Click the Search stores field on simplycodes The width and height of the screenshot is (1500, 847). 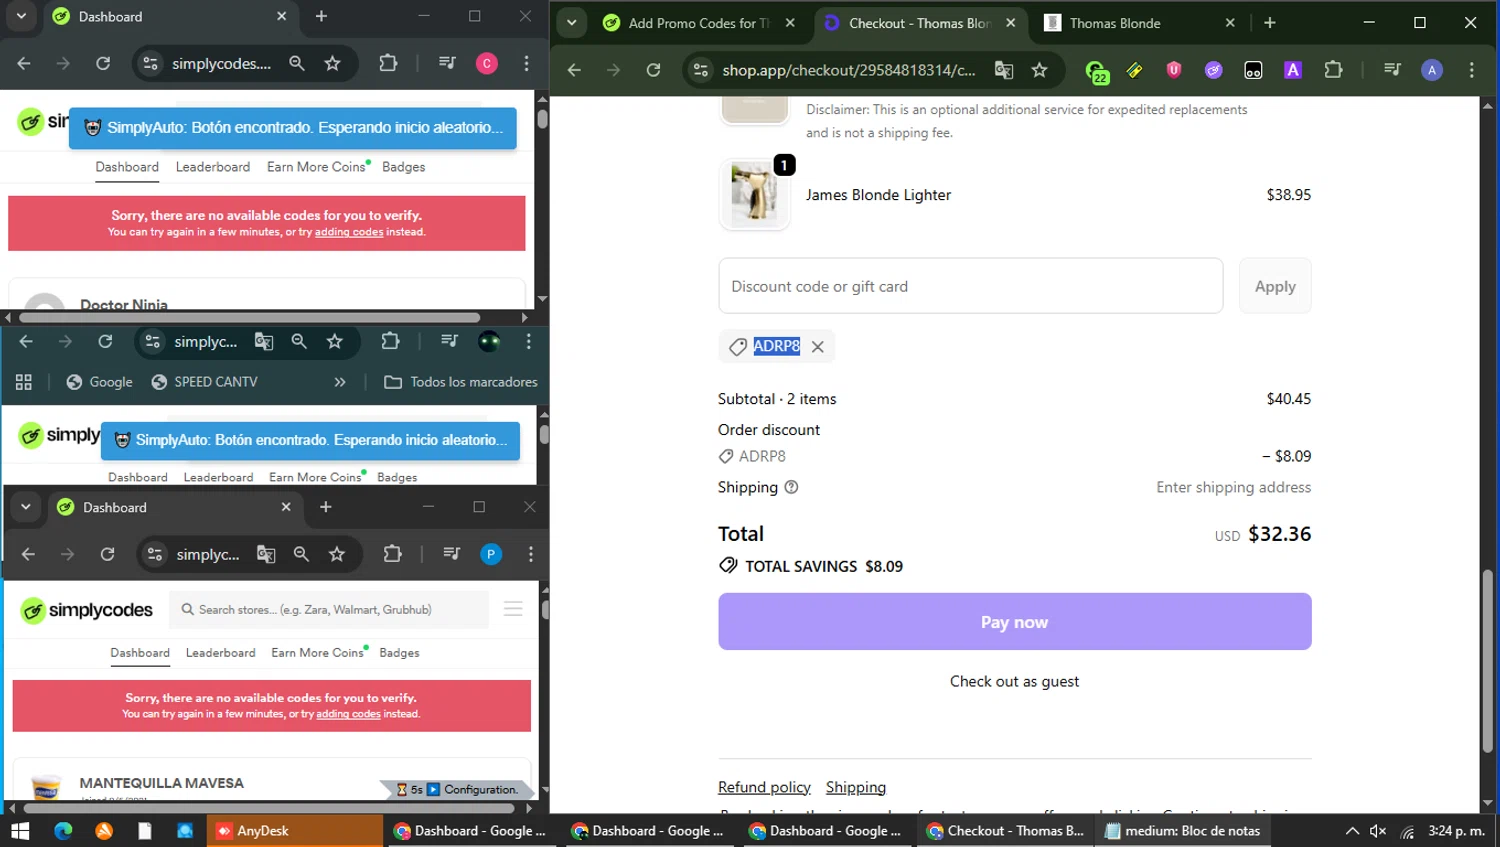(x=329, y=609)
